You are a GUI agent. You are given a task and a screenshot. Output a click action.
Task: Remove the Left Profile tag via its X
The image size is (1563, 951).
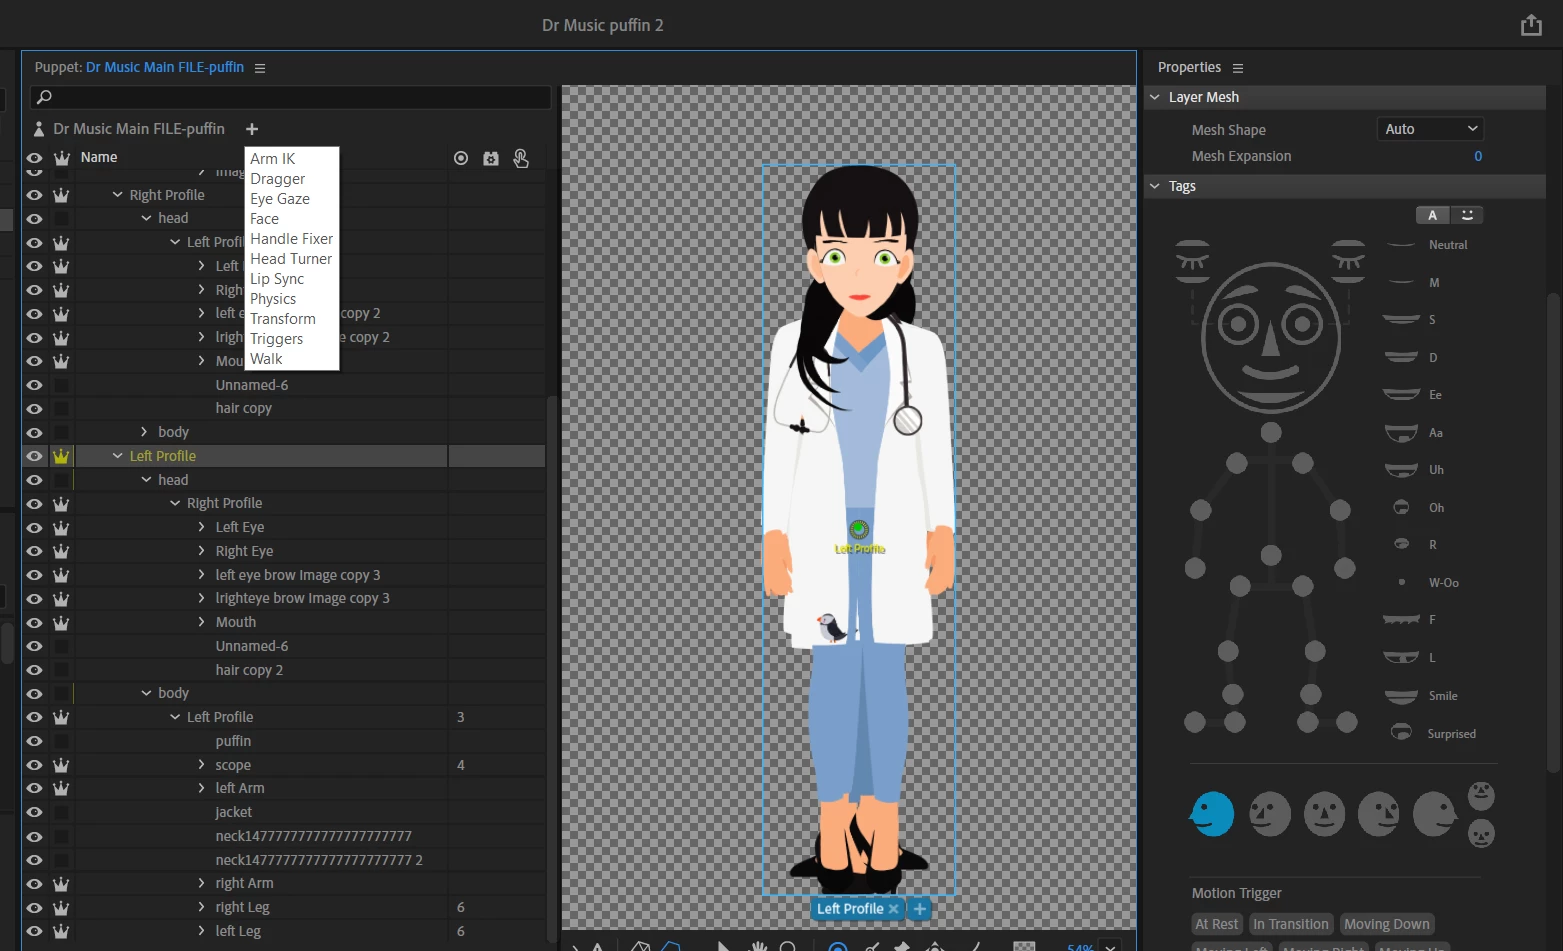coord(893,909)
